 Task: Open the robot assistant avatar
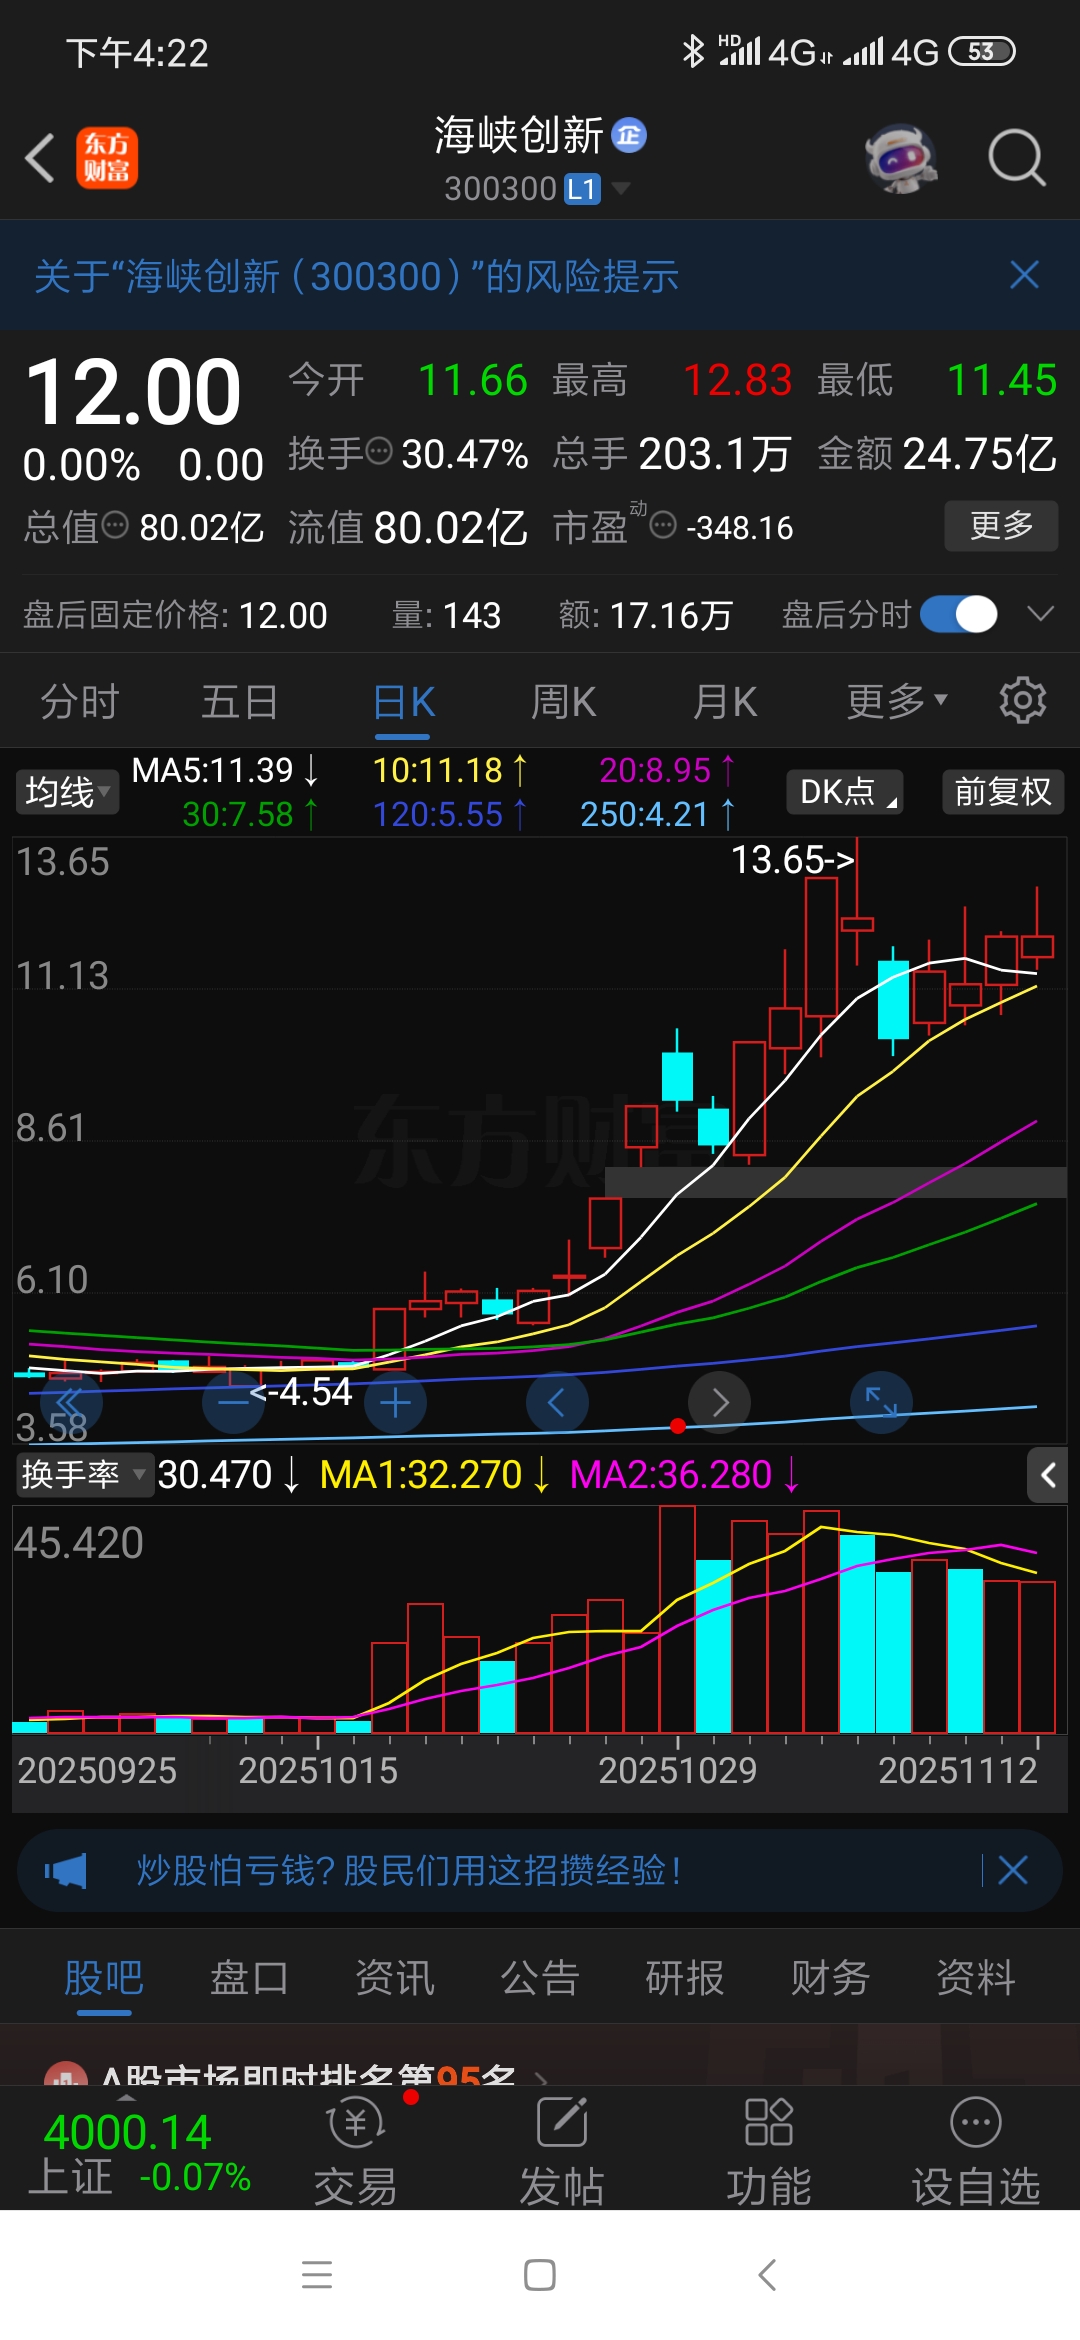click(x=901, y=158)
